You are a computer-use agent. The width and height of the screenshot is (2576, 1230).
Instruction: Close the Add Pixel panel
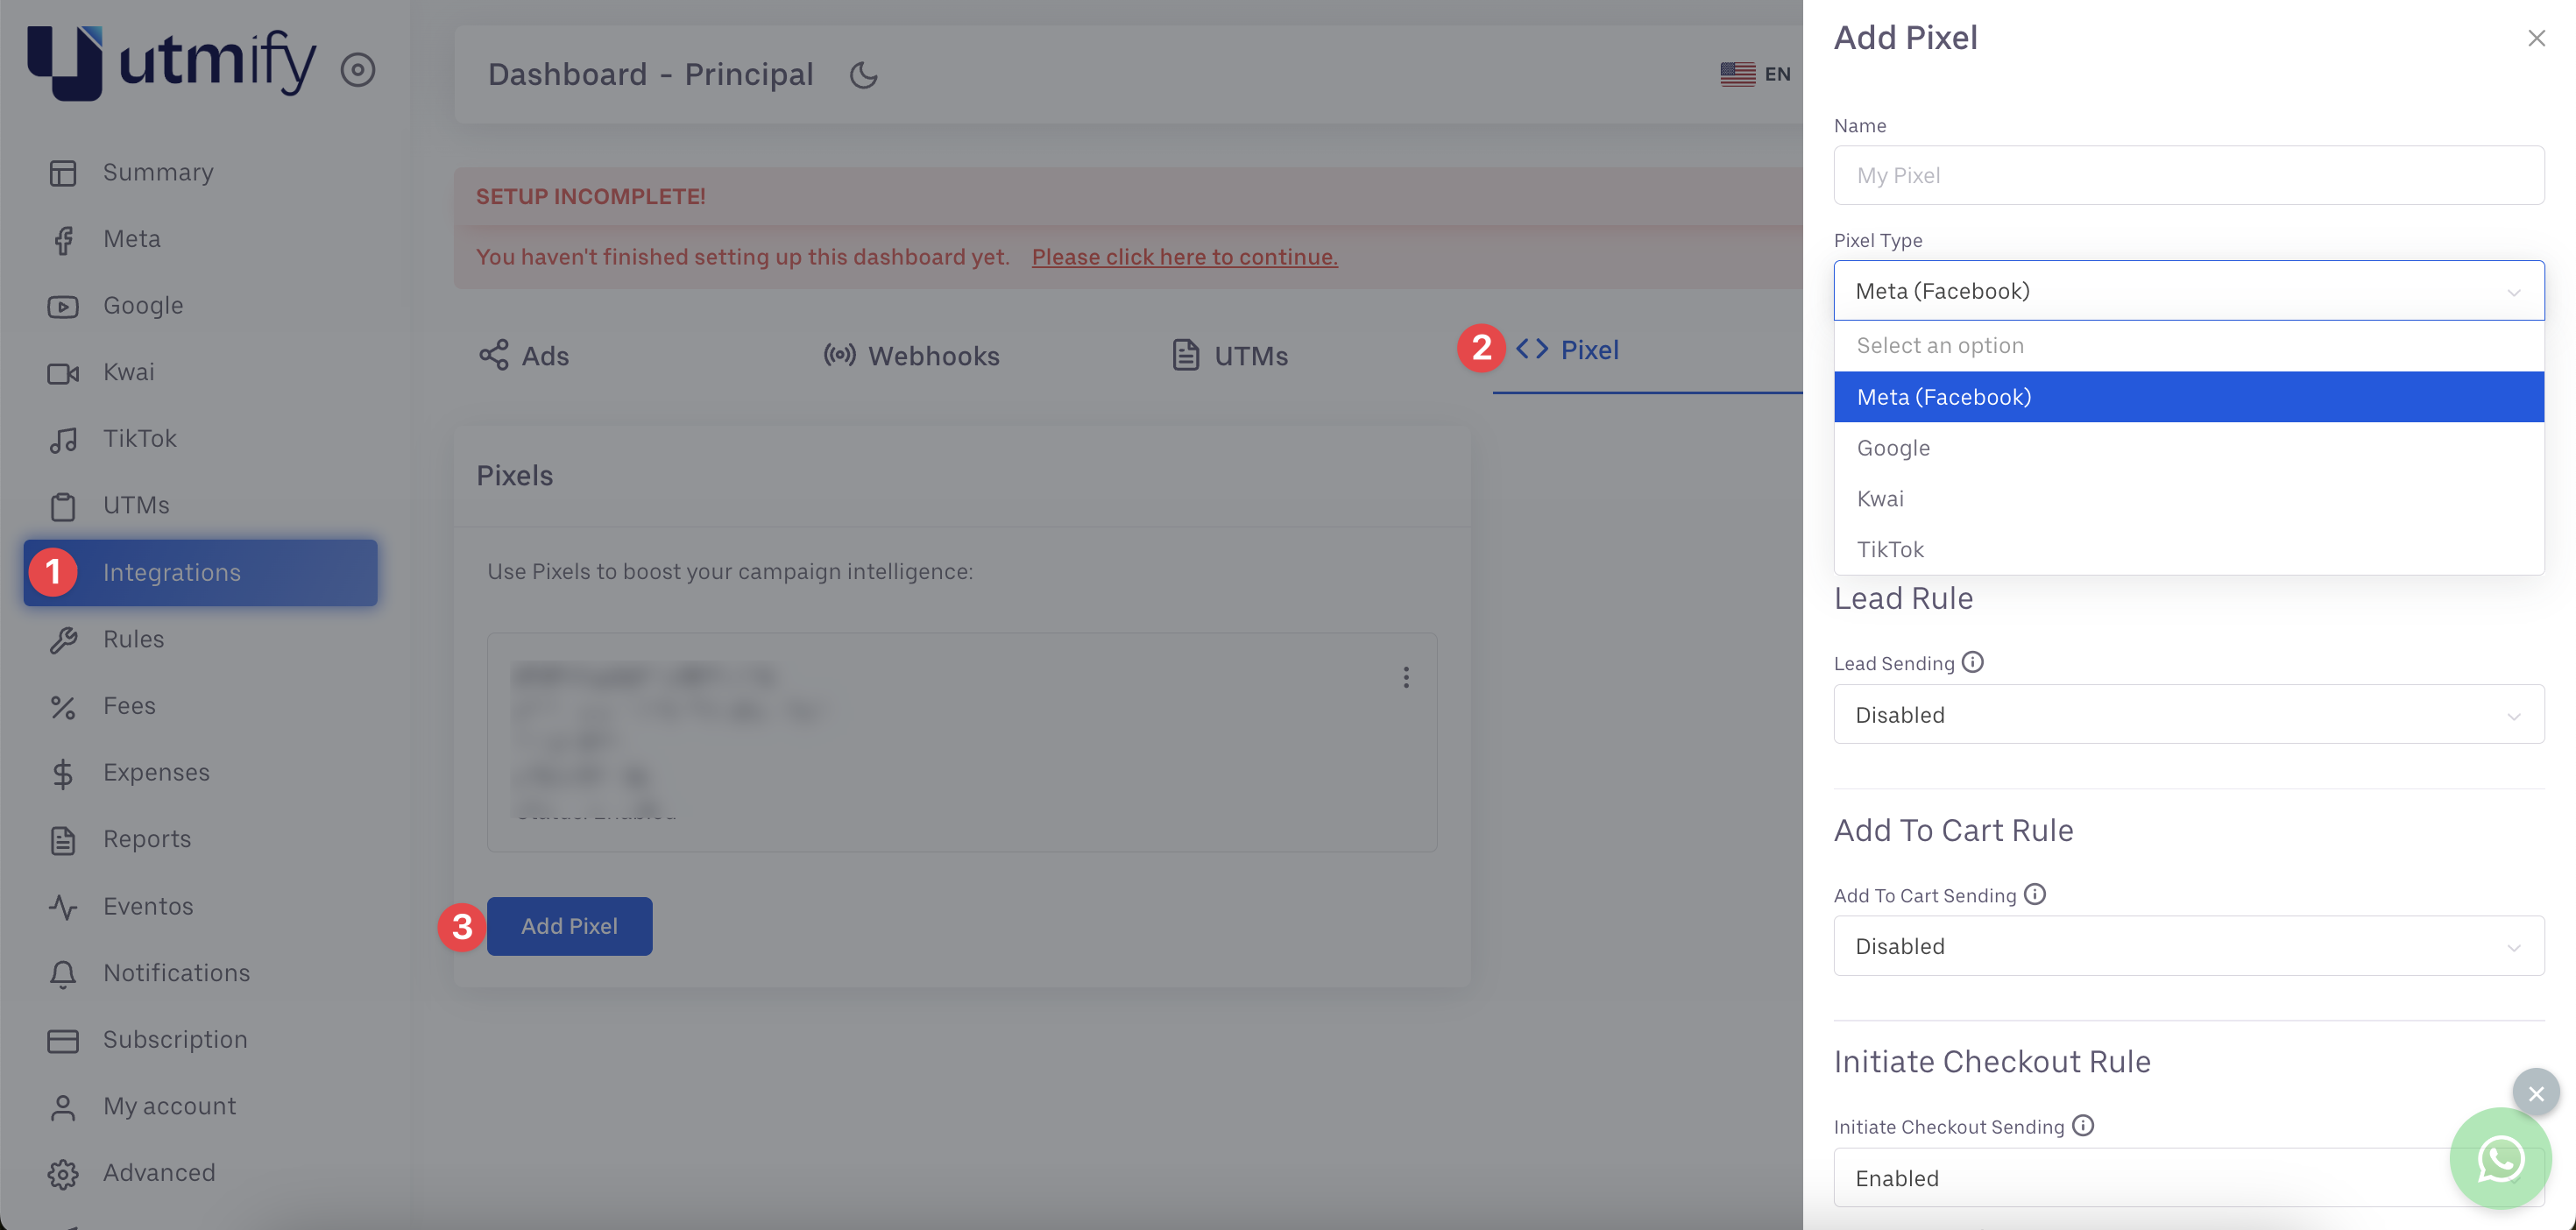(x=2536, y=38)
